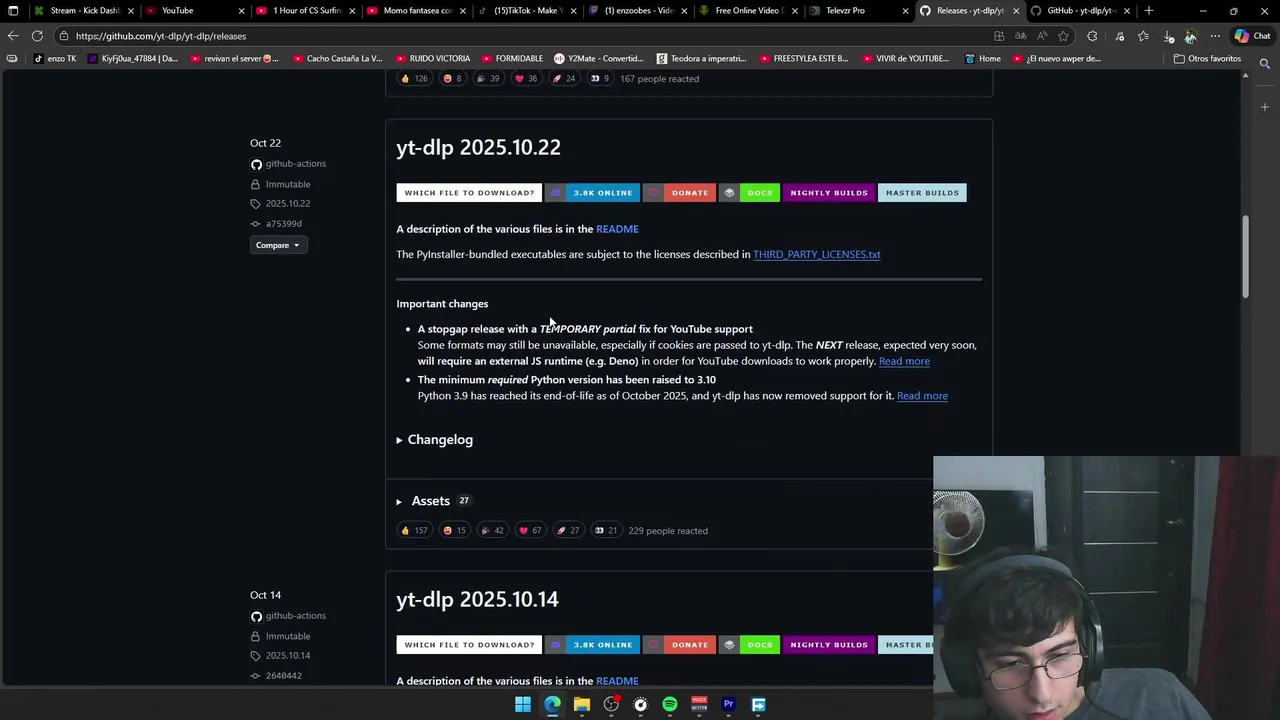Open the translate icon in address bar
This screenshot has height=720, width=1280.
pos(1021,36)
